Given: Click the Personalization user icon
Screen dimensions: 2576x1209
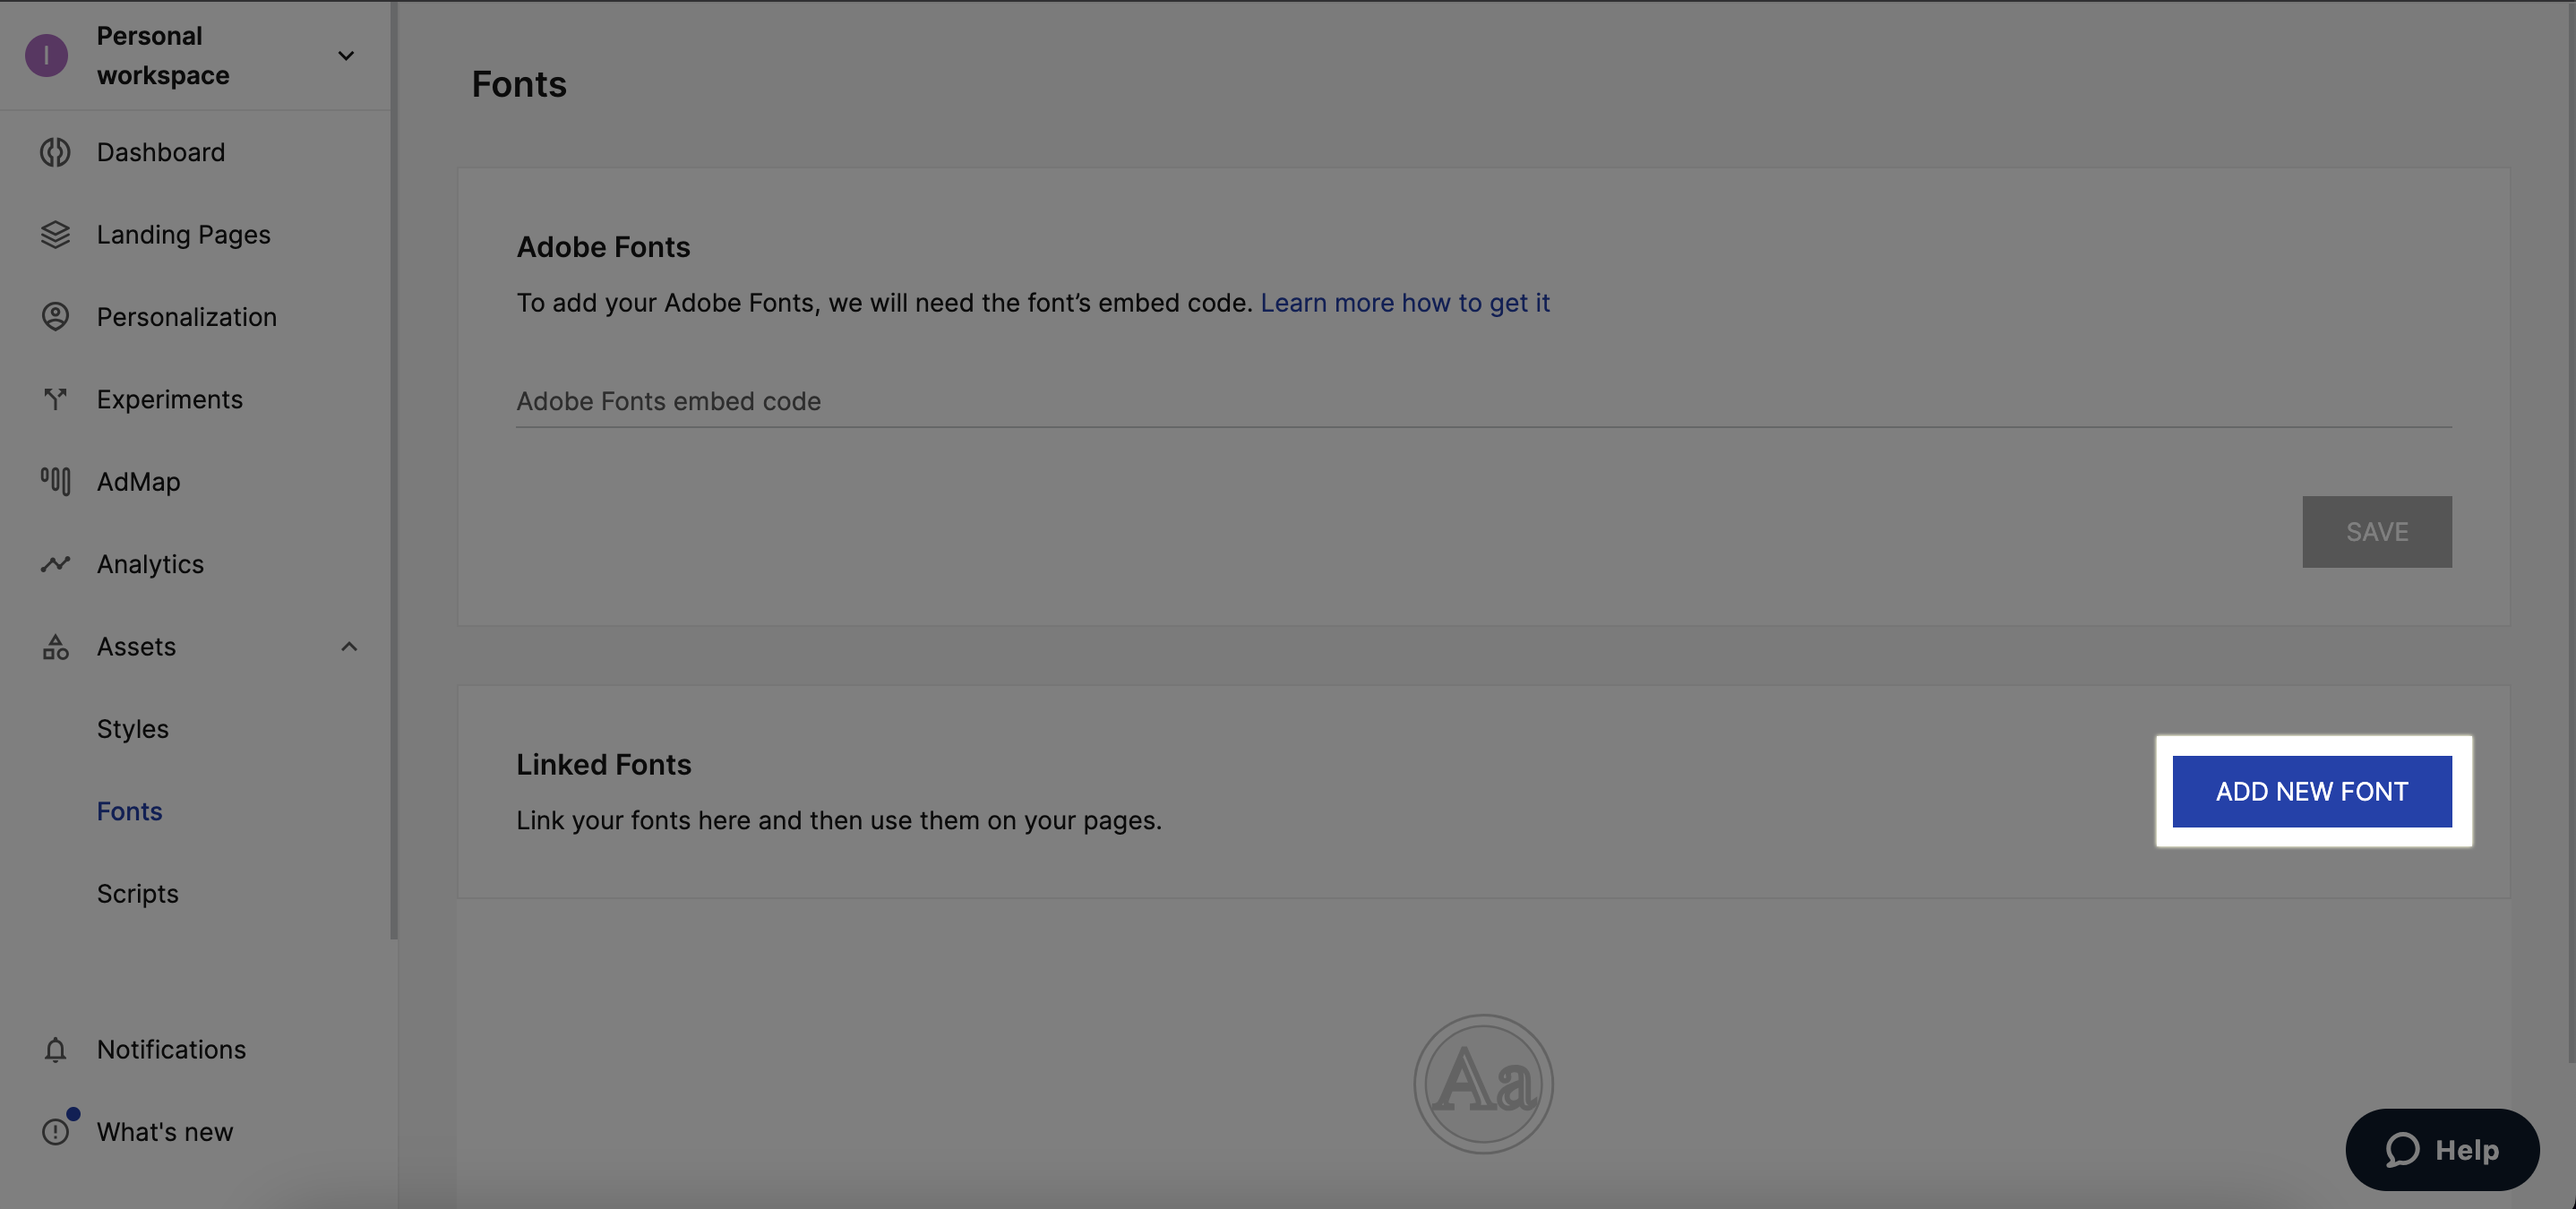Looking at the screenshot, I should 55,317.
